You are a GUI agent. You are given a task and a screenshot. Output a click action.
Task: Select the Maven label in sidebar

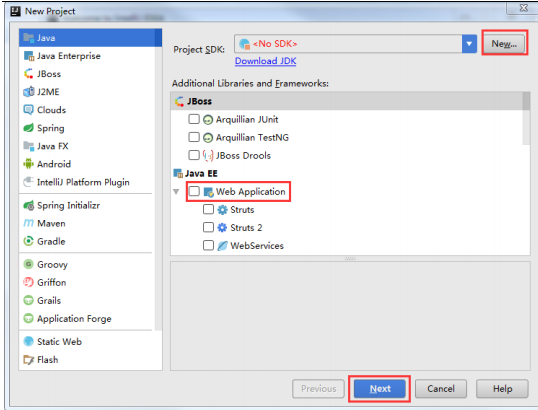click(x=51, y=224)
